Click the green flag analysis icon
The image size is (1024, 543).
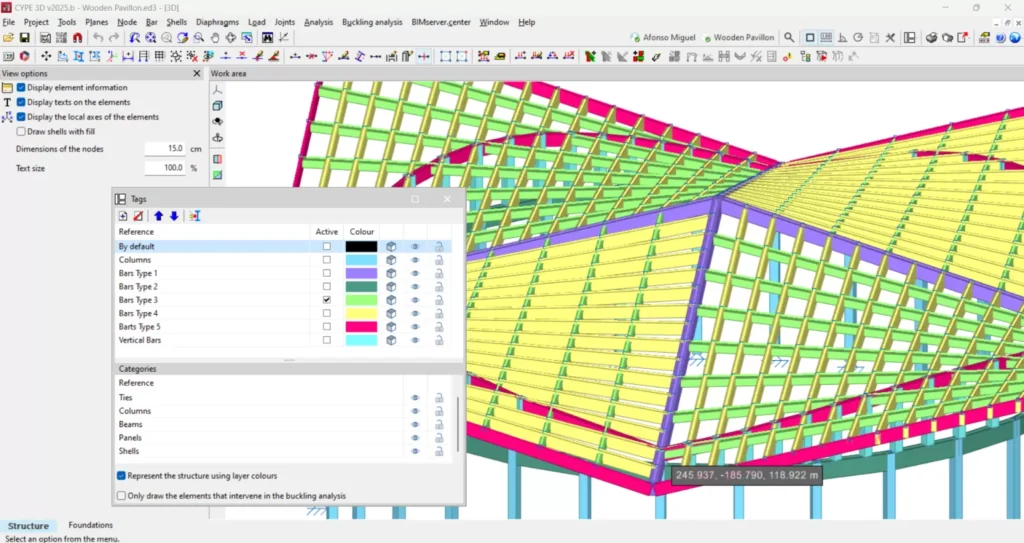pyautogui.click(x=590, y=57)
